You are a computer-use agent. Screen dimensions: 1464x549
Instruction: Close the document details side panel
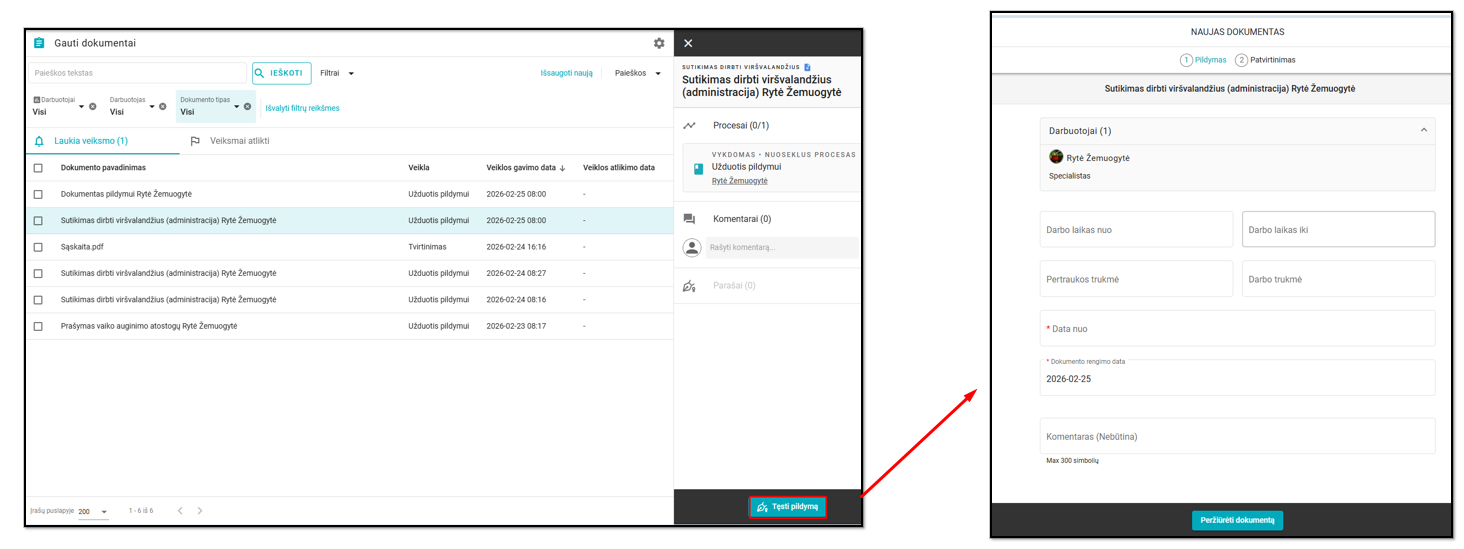pyautogui.click(x=688, y=43)
